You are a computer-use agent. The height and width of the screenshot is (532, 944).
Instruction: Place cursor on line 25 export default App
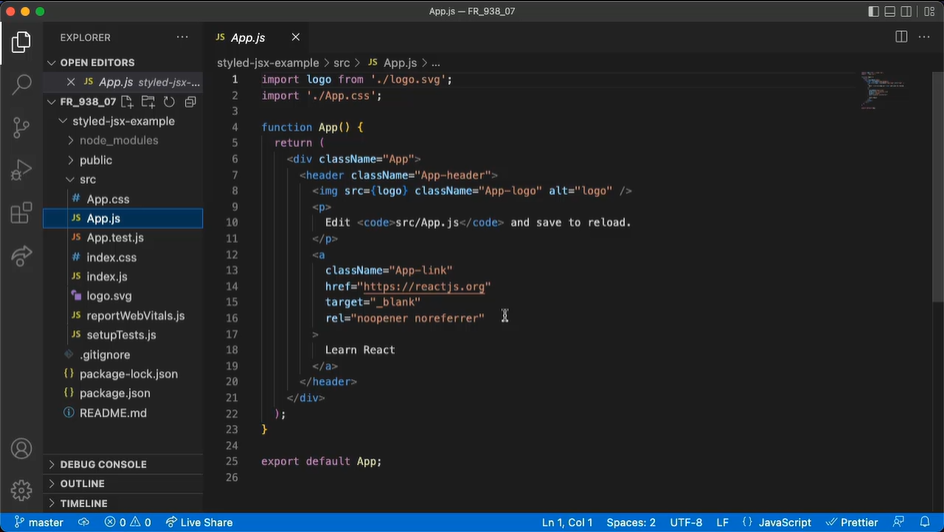[x=321, y=461]
